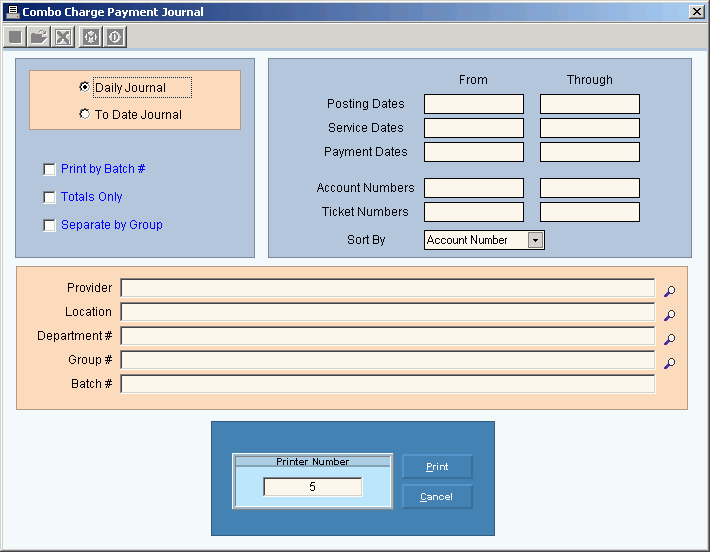Click into the Batch # text field
Image resolution: width=710 pixels, height=552 pixels.
388,384
